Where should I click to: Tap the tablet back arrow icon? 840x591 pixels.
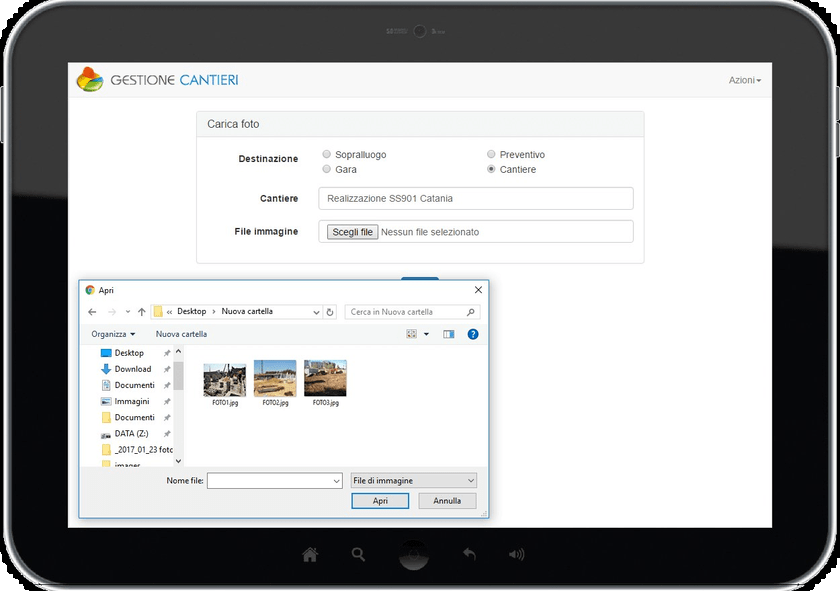click(468, 554)
